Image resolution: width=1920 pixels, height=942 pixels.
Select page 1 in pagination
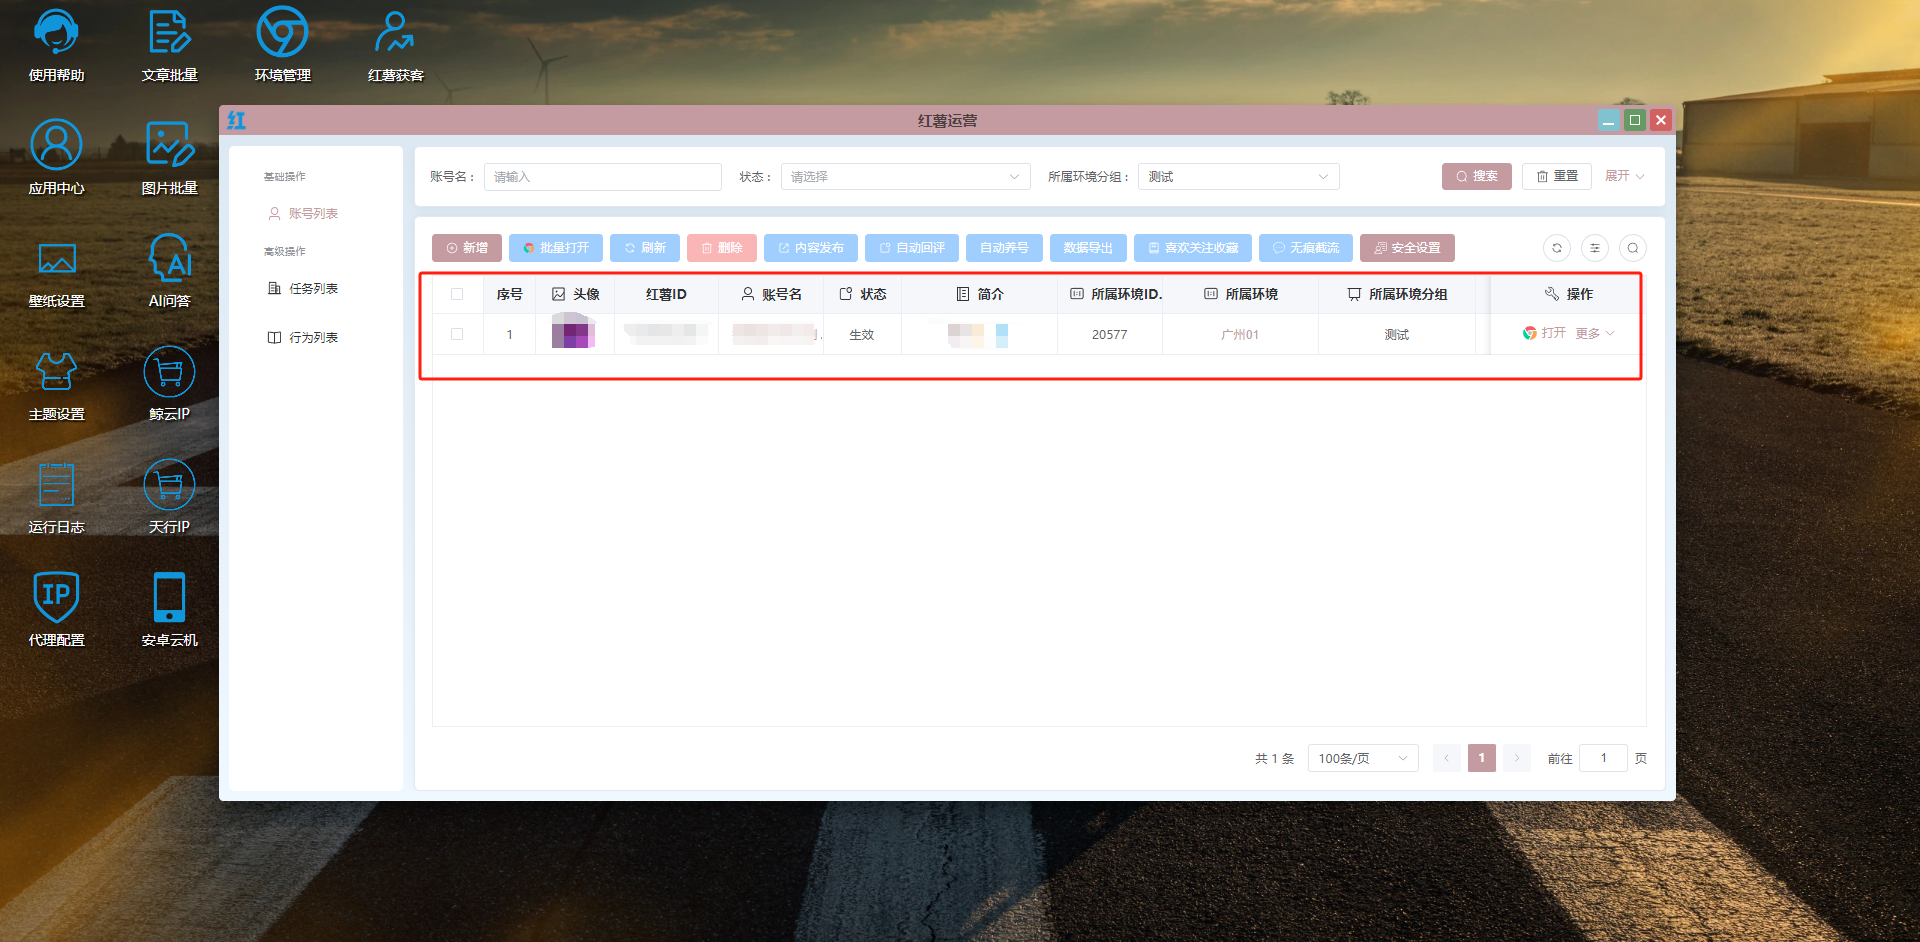tap(1482, 758)
